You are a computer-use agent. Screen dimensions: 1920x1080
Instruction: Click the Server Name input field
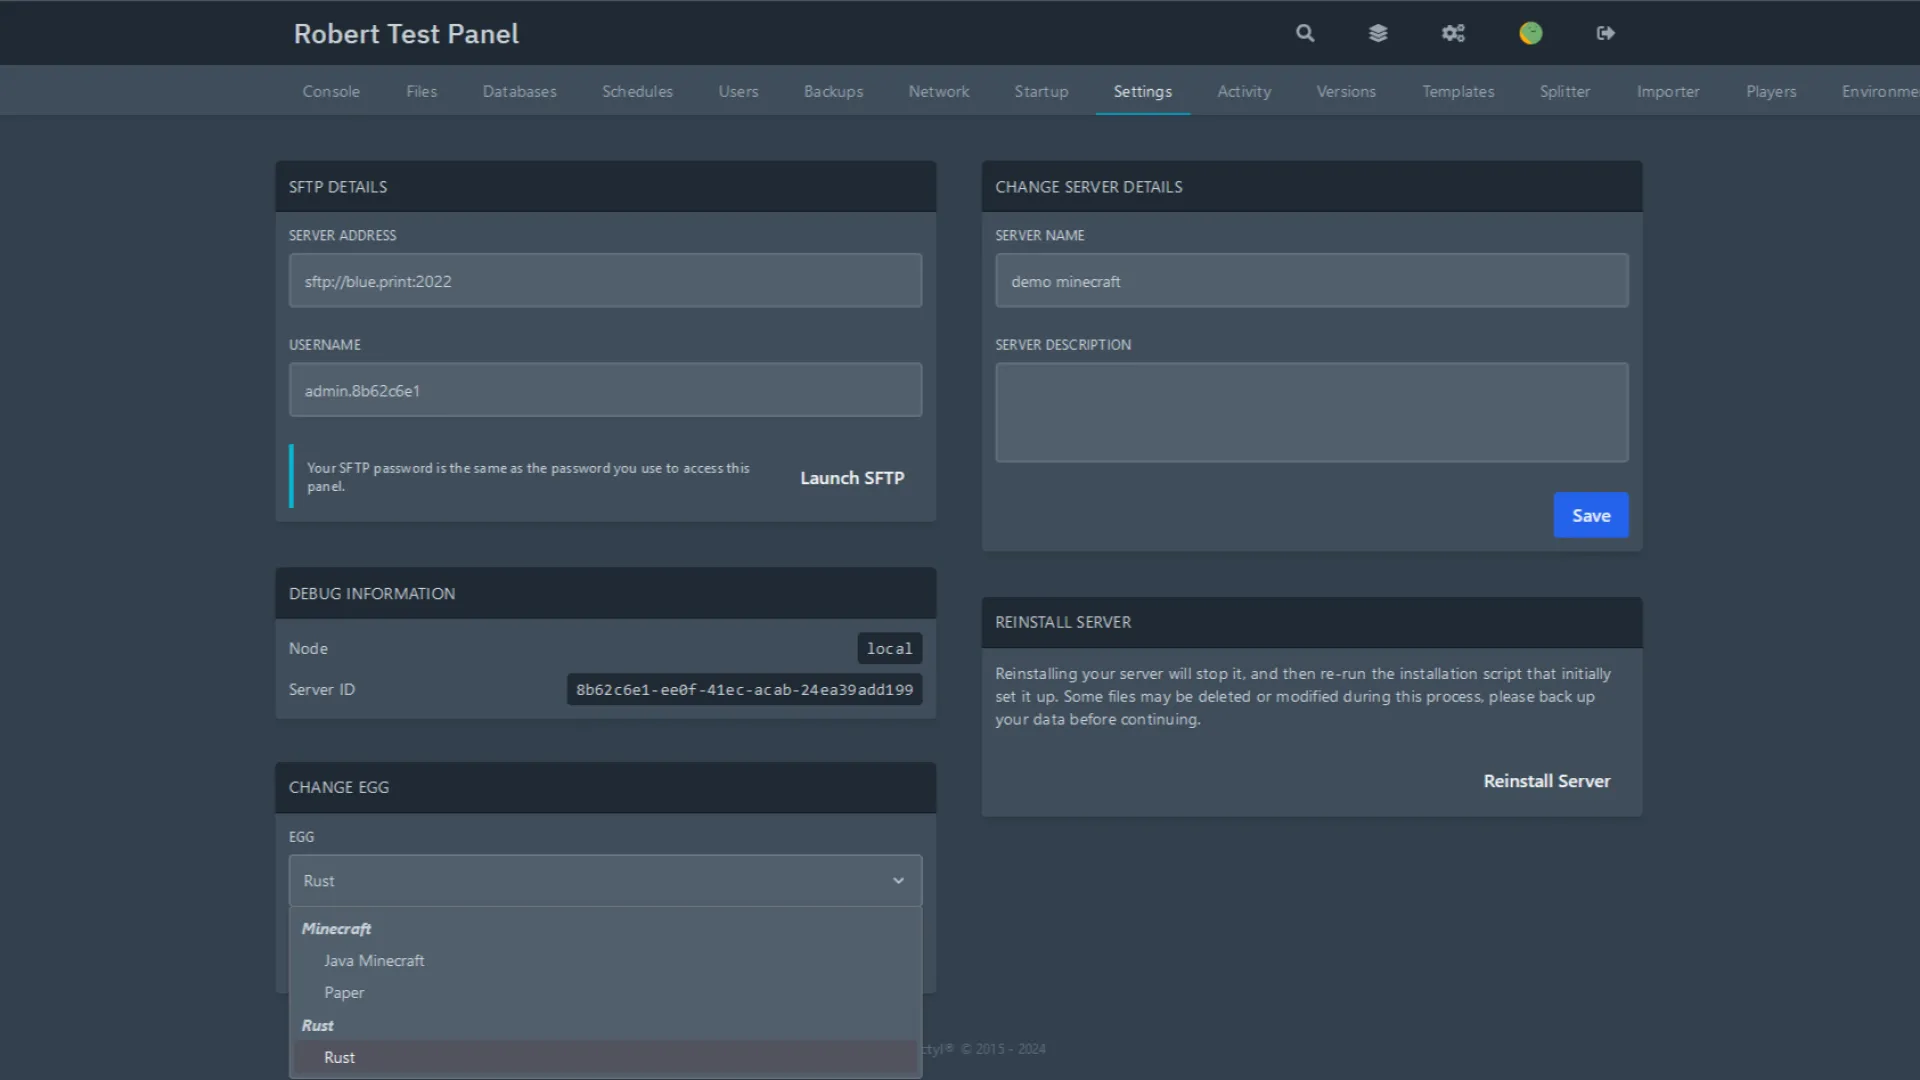pos(1311,281)
